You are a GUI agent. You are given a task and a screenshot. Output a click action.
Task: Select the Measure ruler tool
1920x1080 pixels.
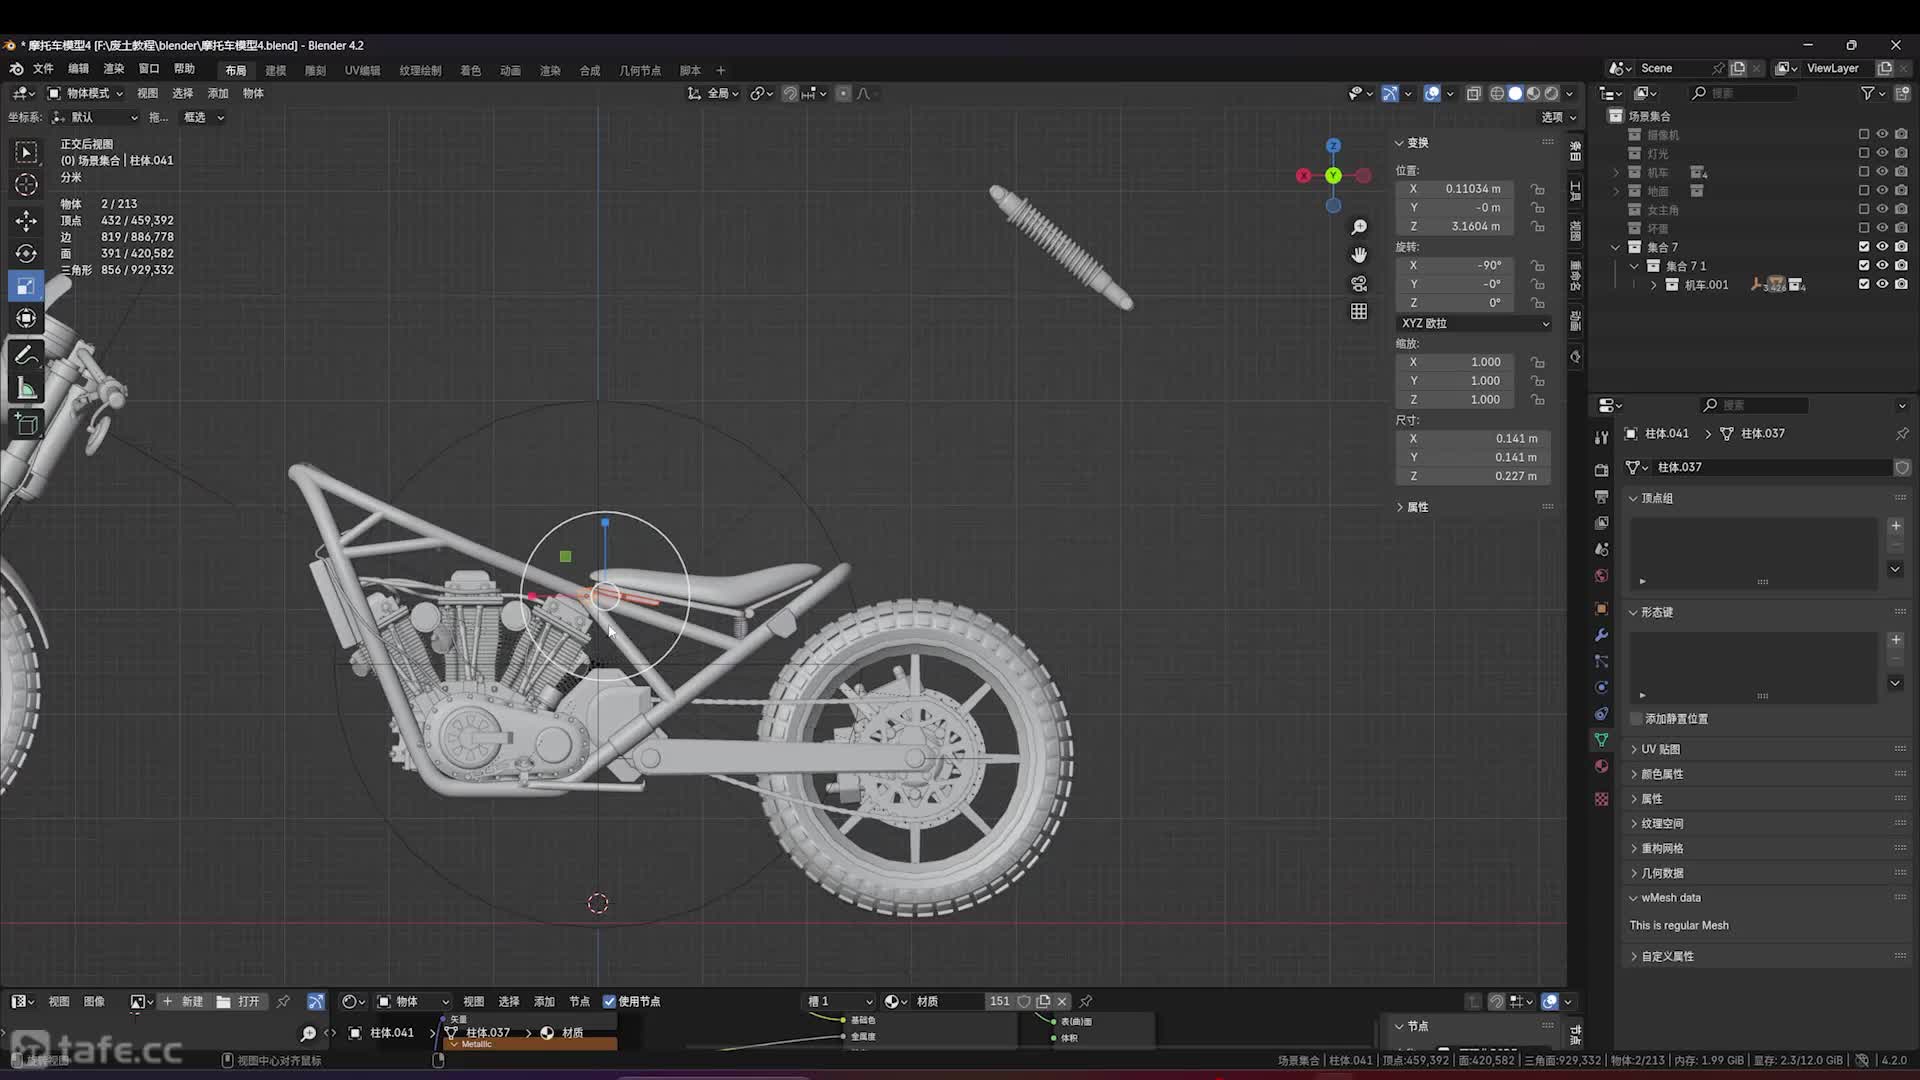click(27, 388)
